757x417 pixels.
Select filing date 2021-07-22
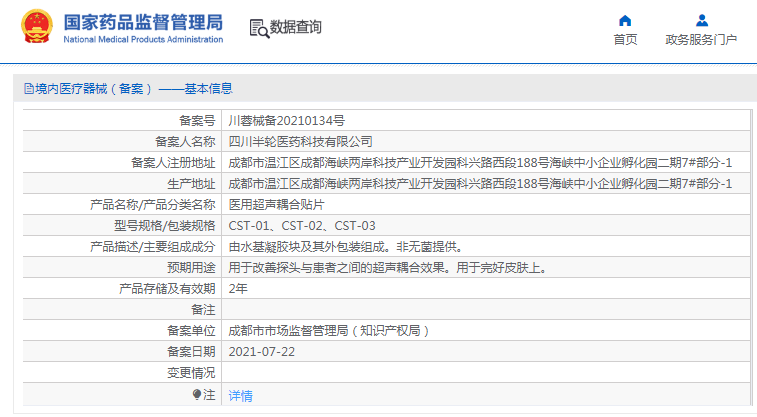(x=262, y=351)
